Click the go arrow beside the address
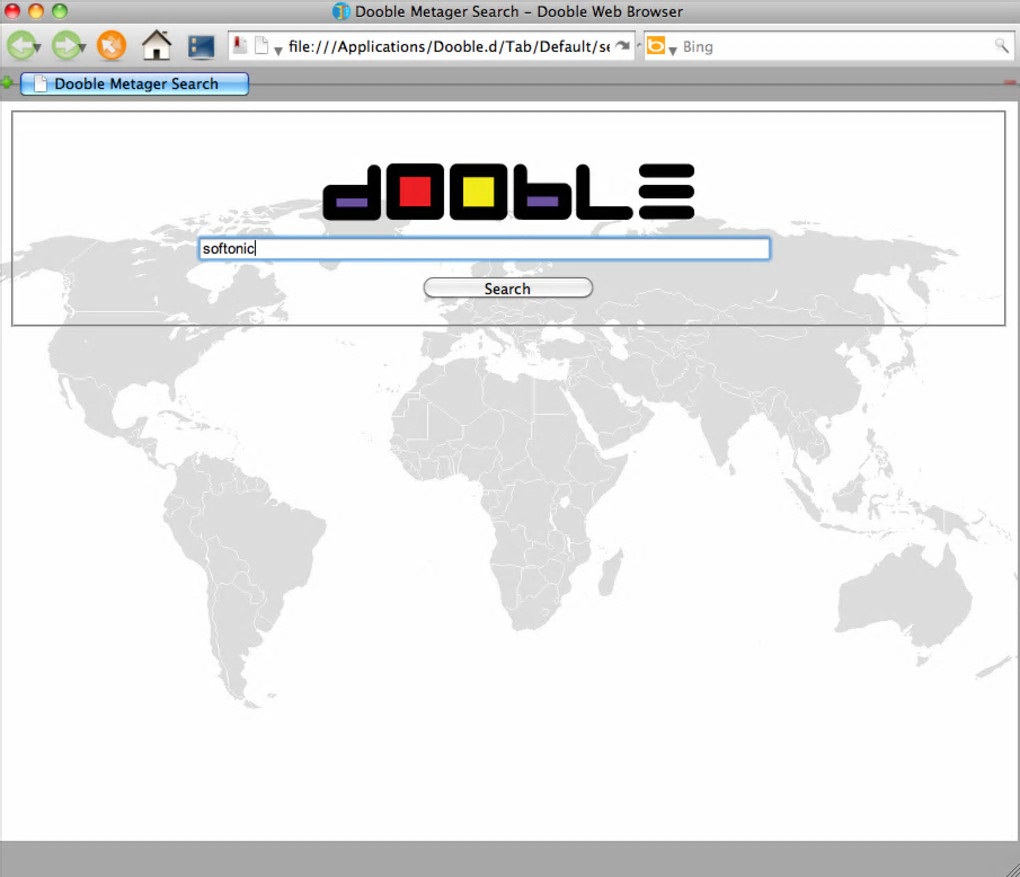 (623, 46)
